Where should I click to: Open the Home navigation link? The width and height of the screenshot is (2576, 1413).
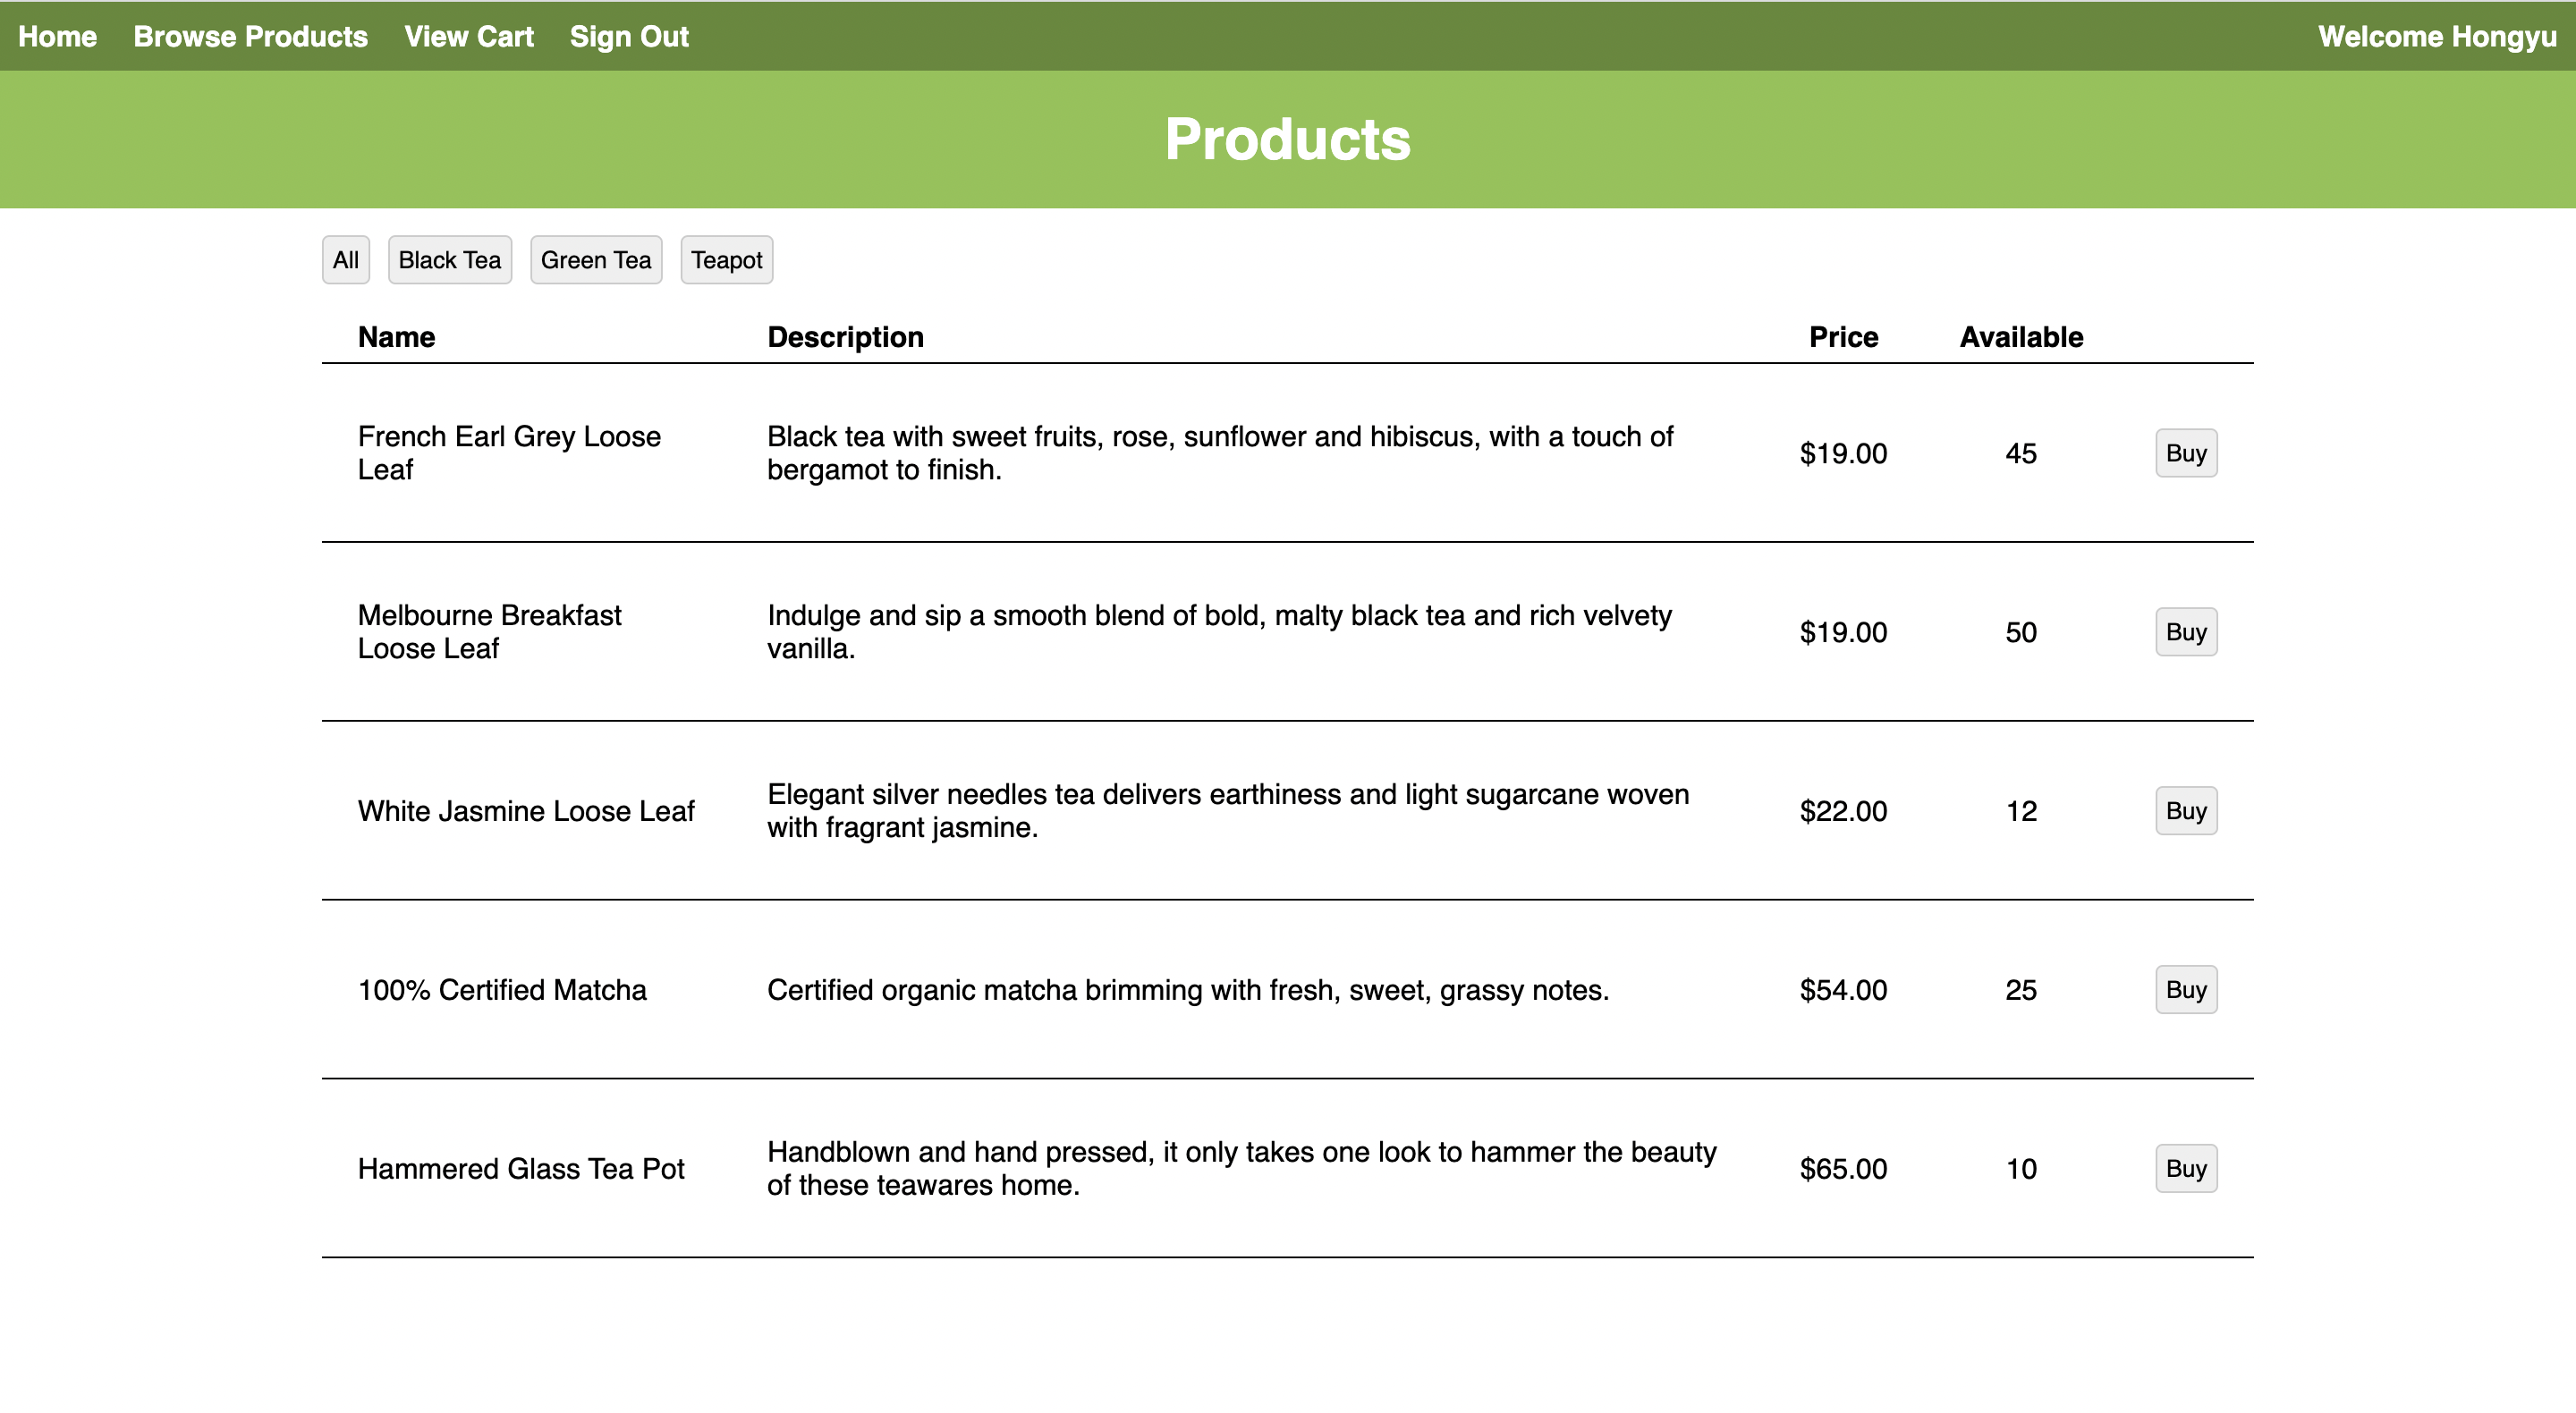57,37
